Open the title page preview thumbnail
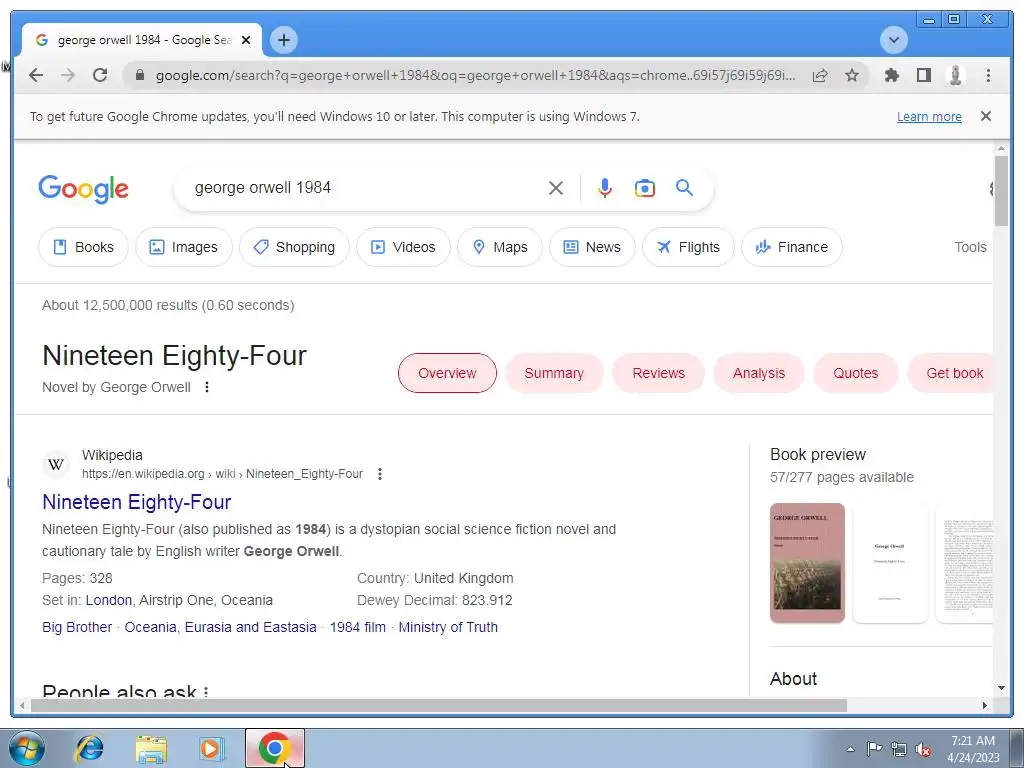This screenshot has height=768, width=1024. tap(890, 562)
